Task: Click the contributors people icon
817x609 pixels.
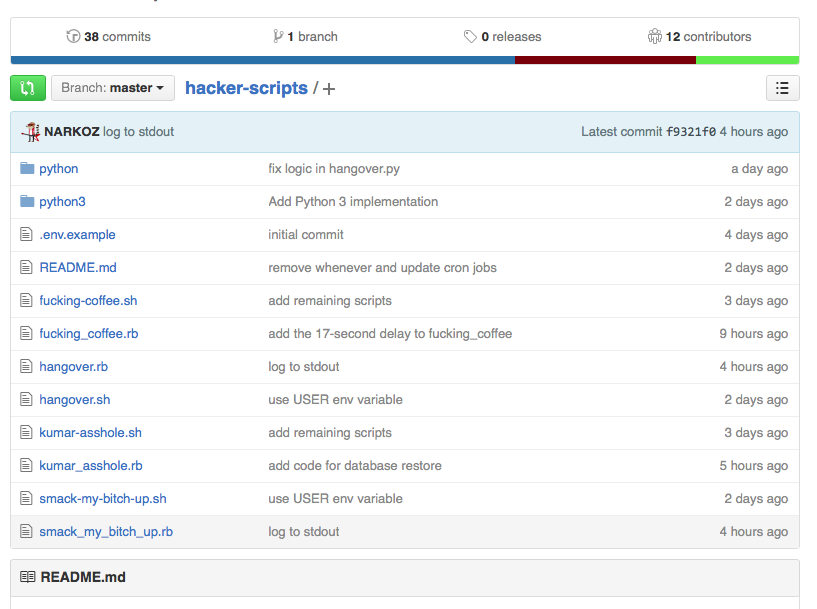Action: click(x=654, y=36)
